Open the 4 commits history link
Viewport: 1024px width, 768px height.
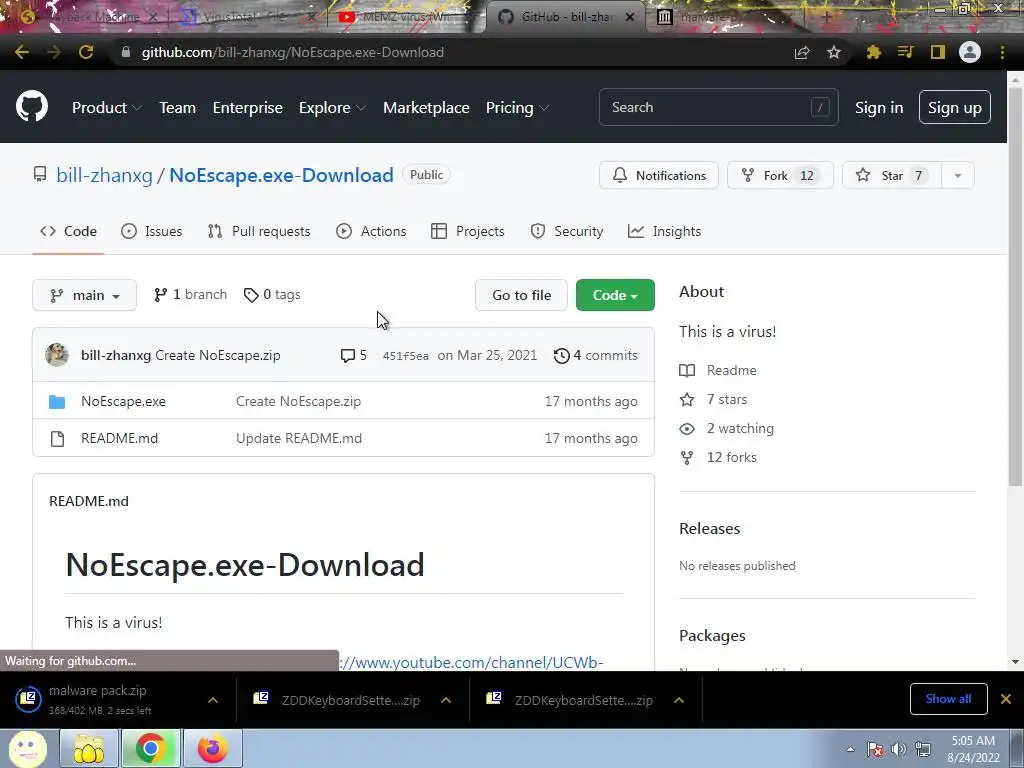pos(596,355)
